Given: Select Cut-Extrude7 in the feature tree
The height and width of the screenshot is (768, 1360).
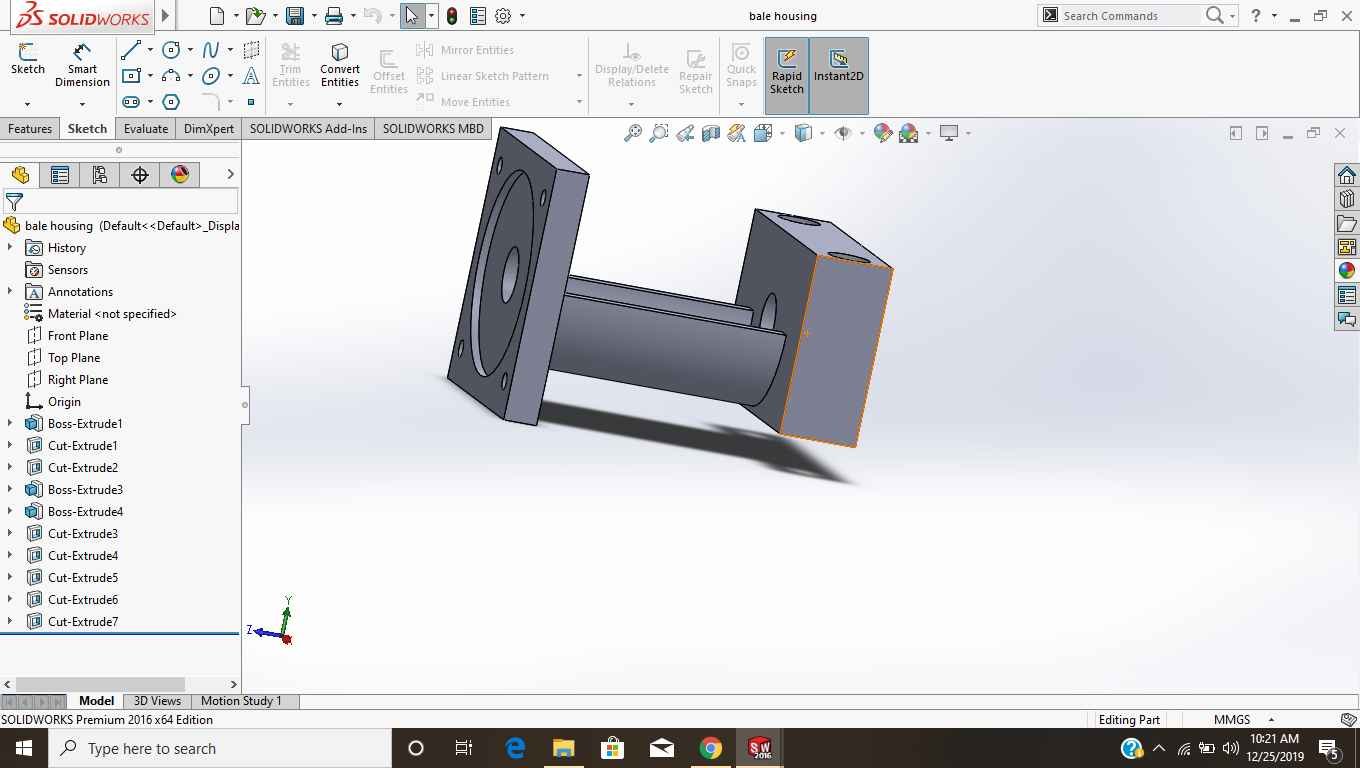Looking at the screenshot, I should point(83,621).
